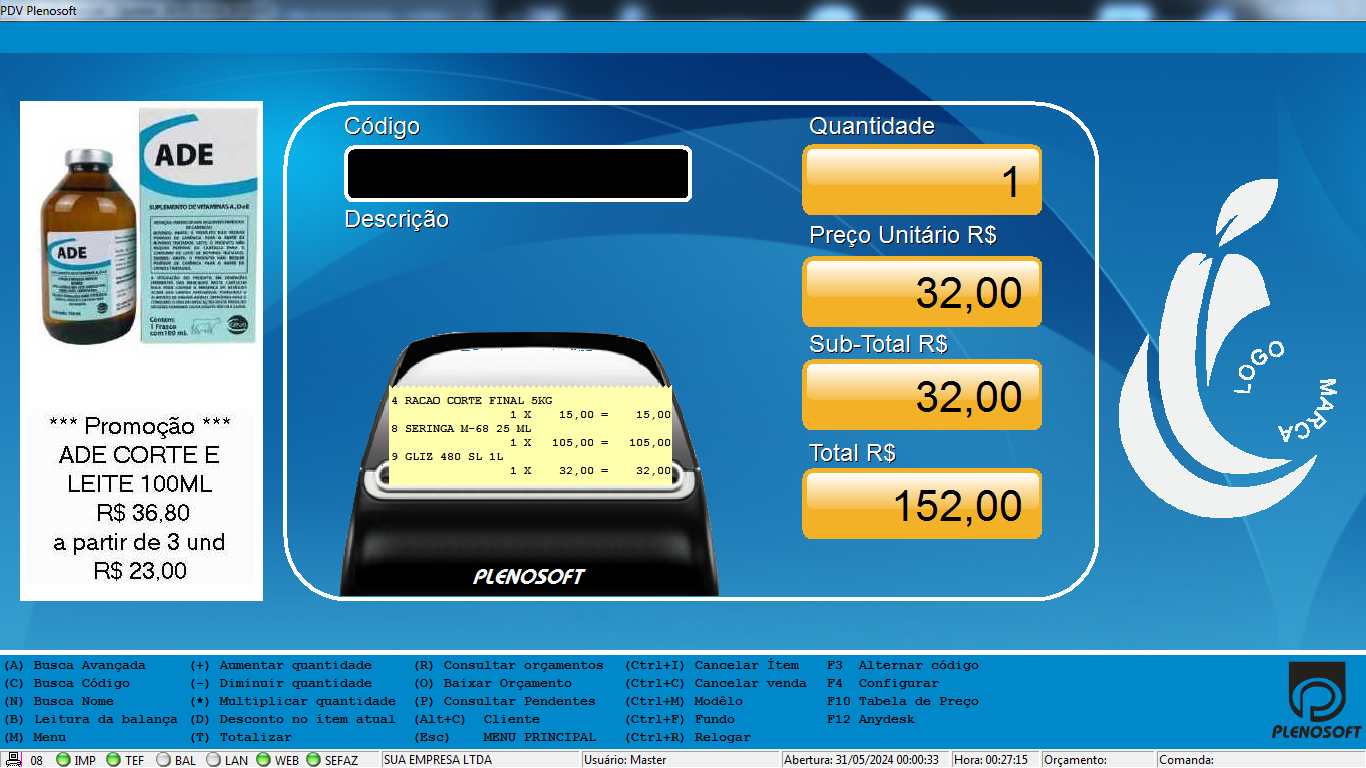This screenshot has width=1366, height=768.
Task: Click the 'PDV Plenosoft' window title
Action: pos(40,10)
